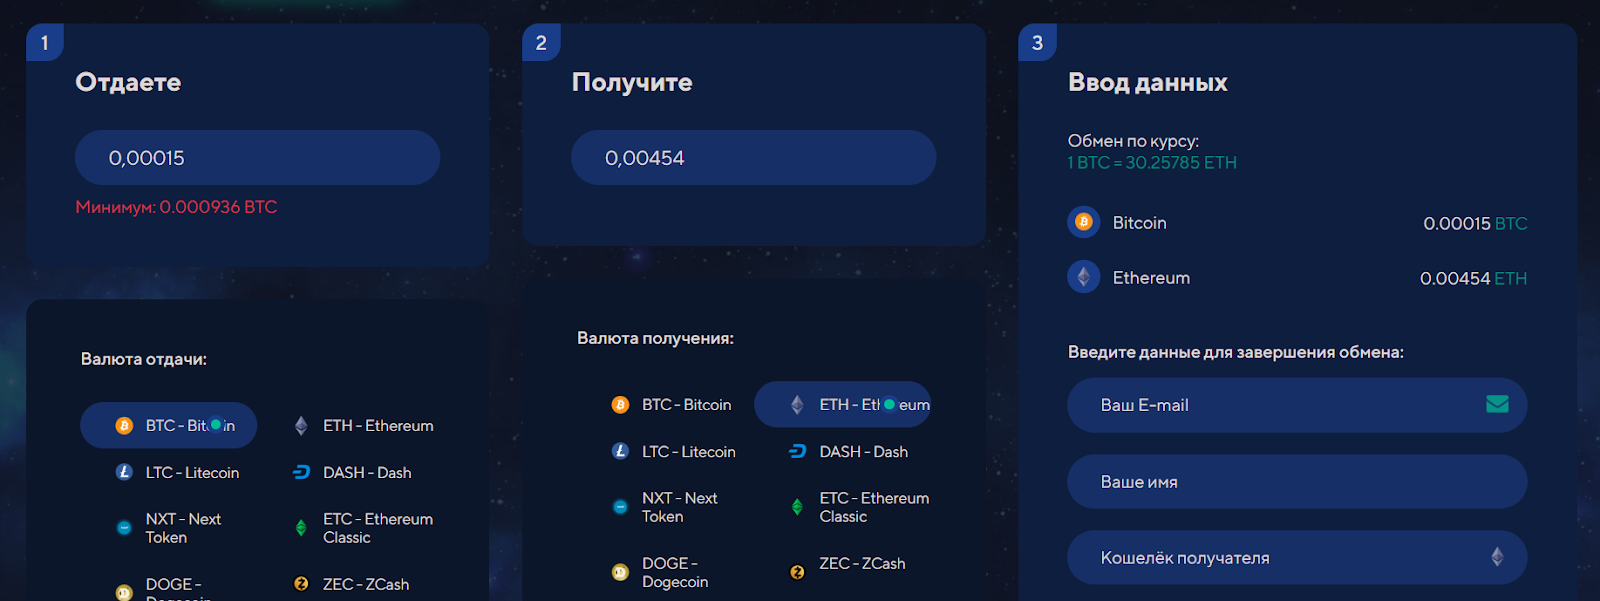Click the Ethereum logo in the exchange summary
The image size is (1600, 601).
pyautogui.click(x=1083, y=277)
